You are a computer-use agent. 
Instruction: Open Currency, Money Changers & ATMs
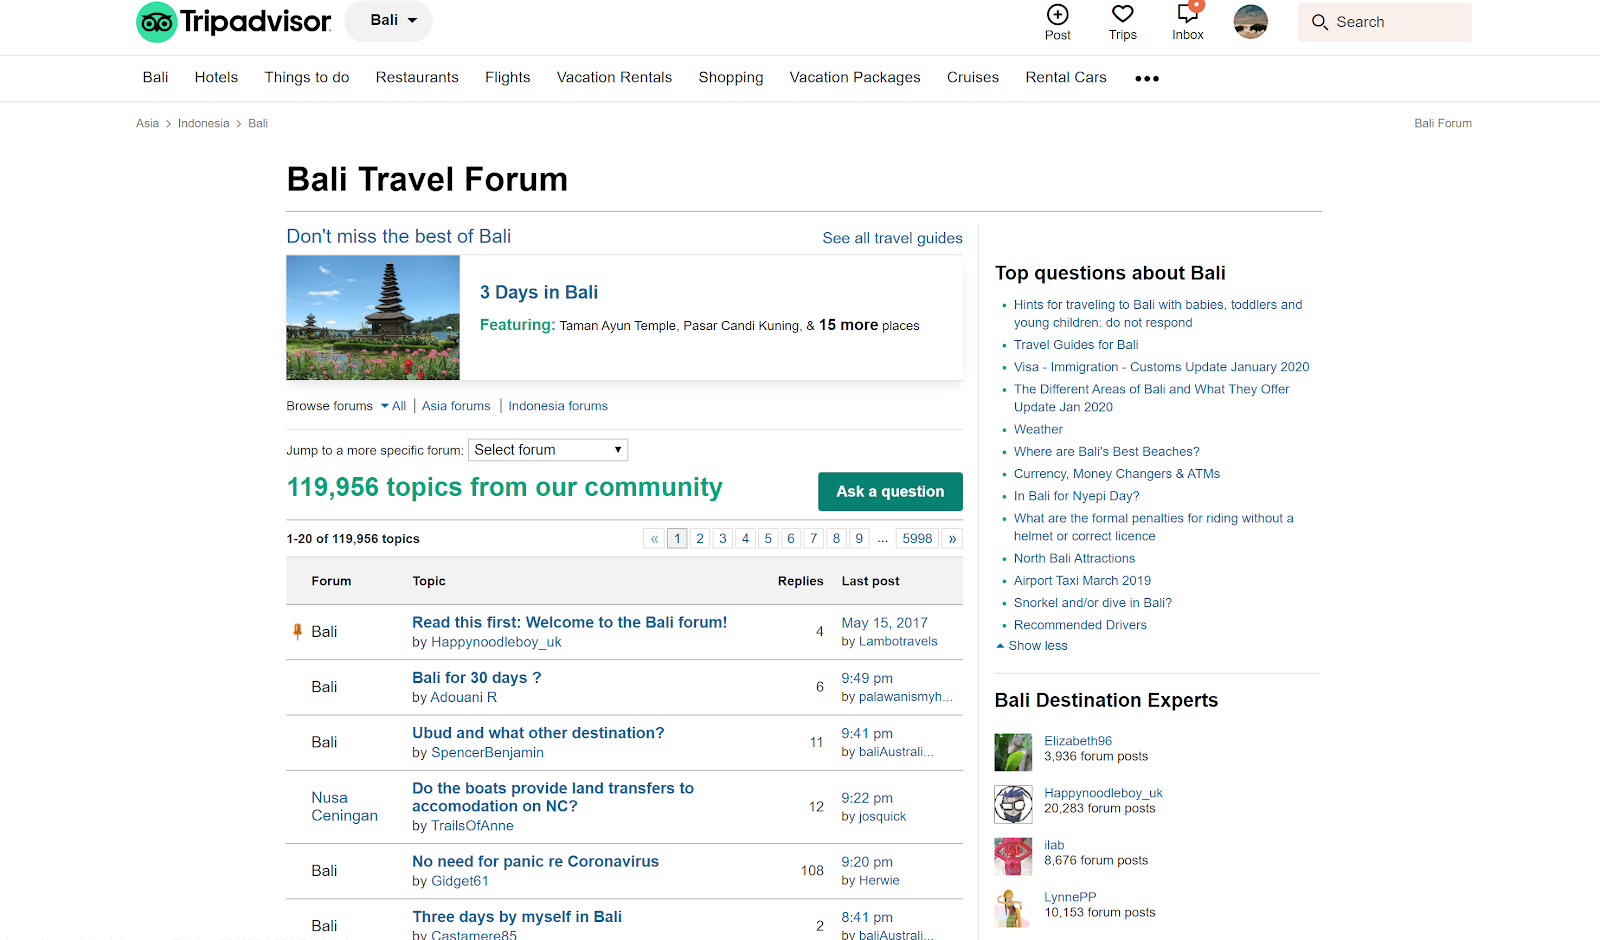click(x=1117, y=474)
